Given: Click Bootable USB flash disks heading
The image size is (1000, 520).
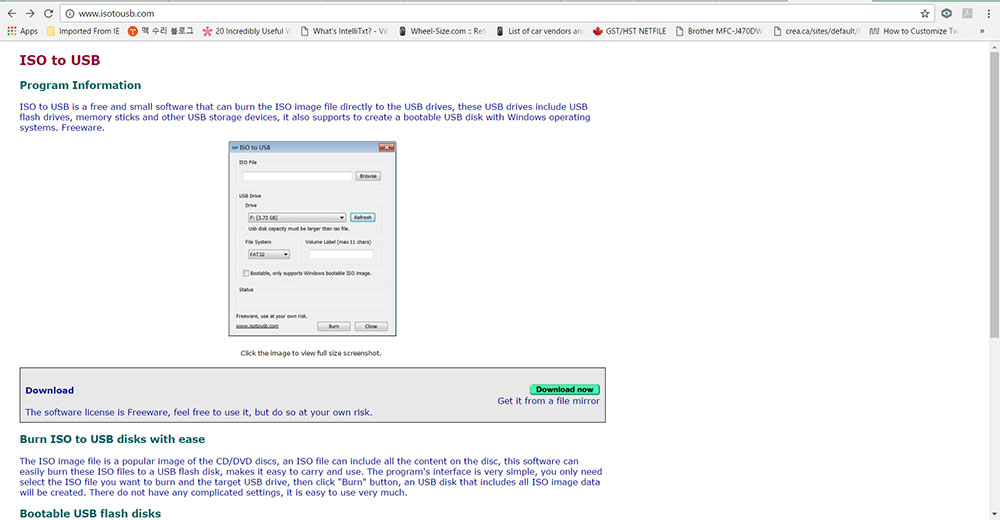Looking at the screenshot, I should (x=90, y=514).
